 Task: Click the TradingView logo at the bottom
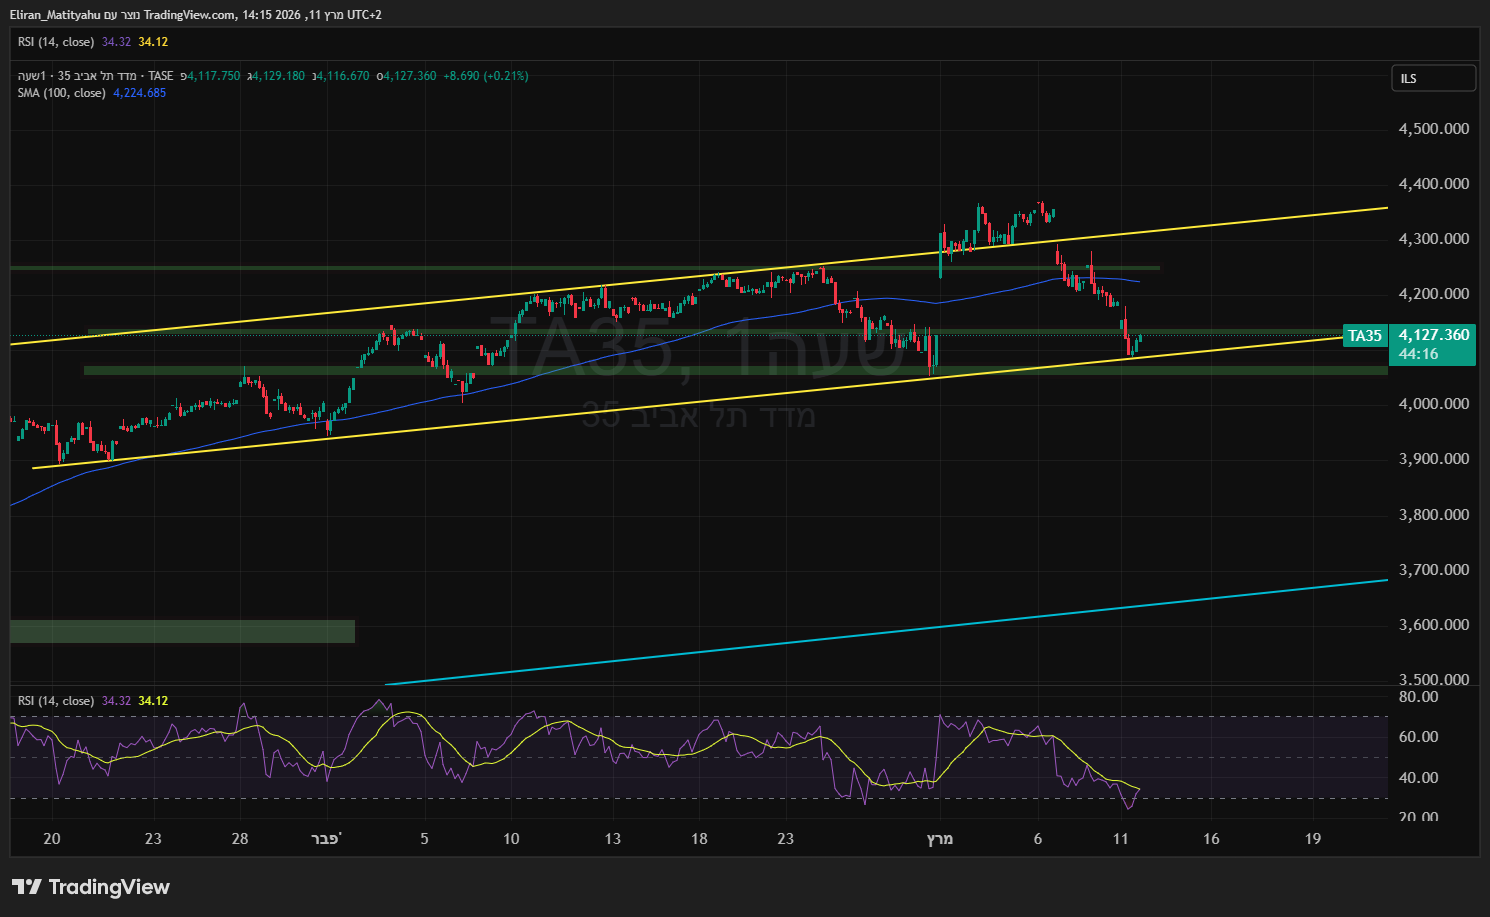[x=91, y=887]
